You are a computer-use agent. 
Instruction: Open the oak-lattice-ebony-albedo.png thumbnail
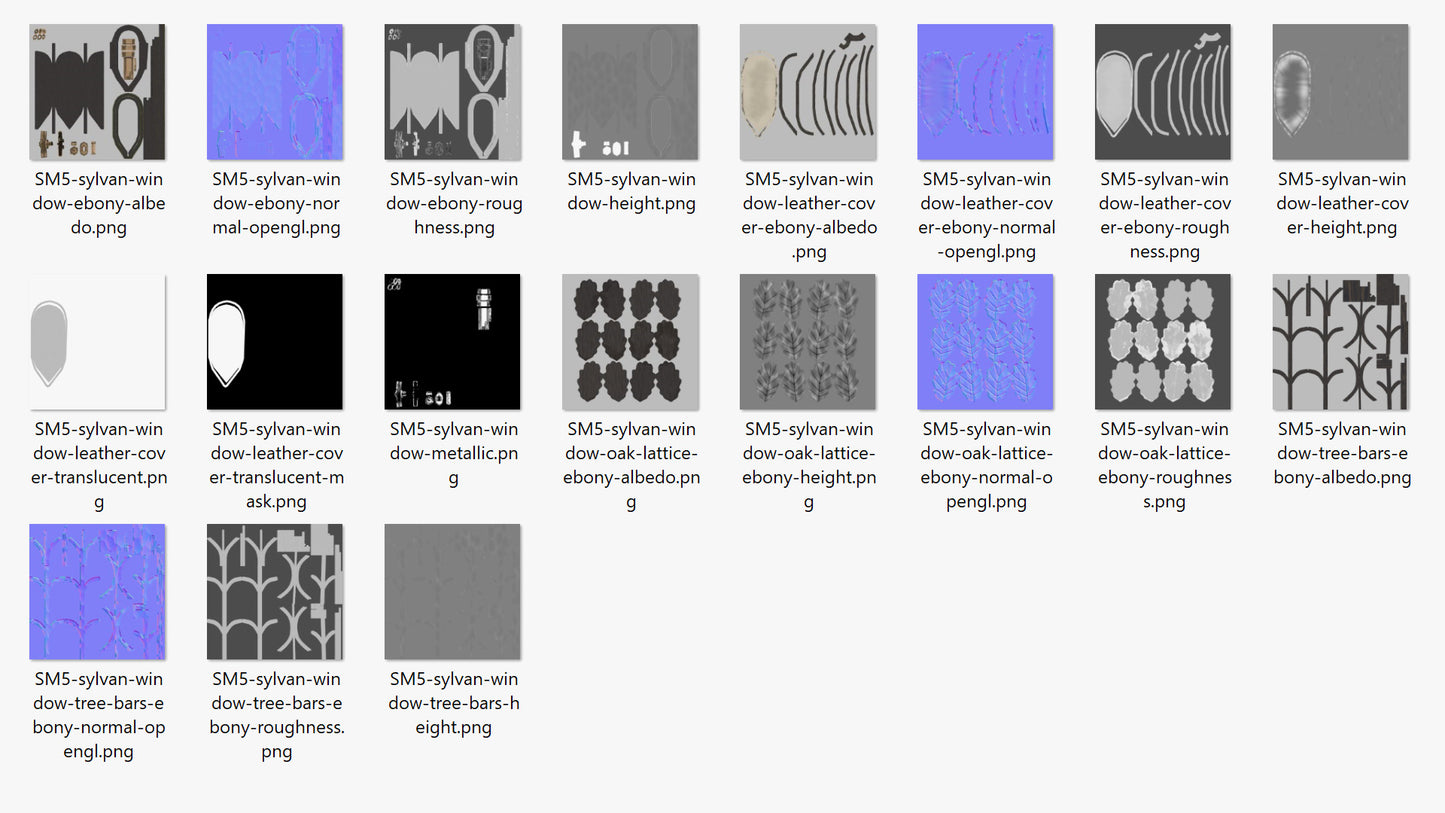[630, 342]
